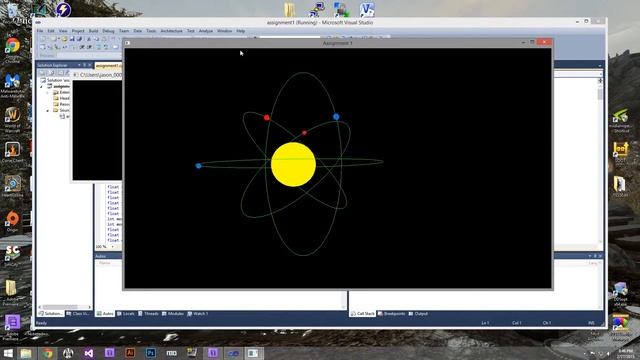This screenshot has height=360, width=640.
Task: Select the Solution node in Solution Explorer
Action: (x=55, y=80)
